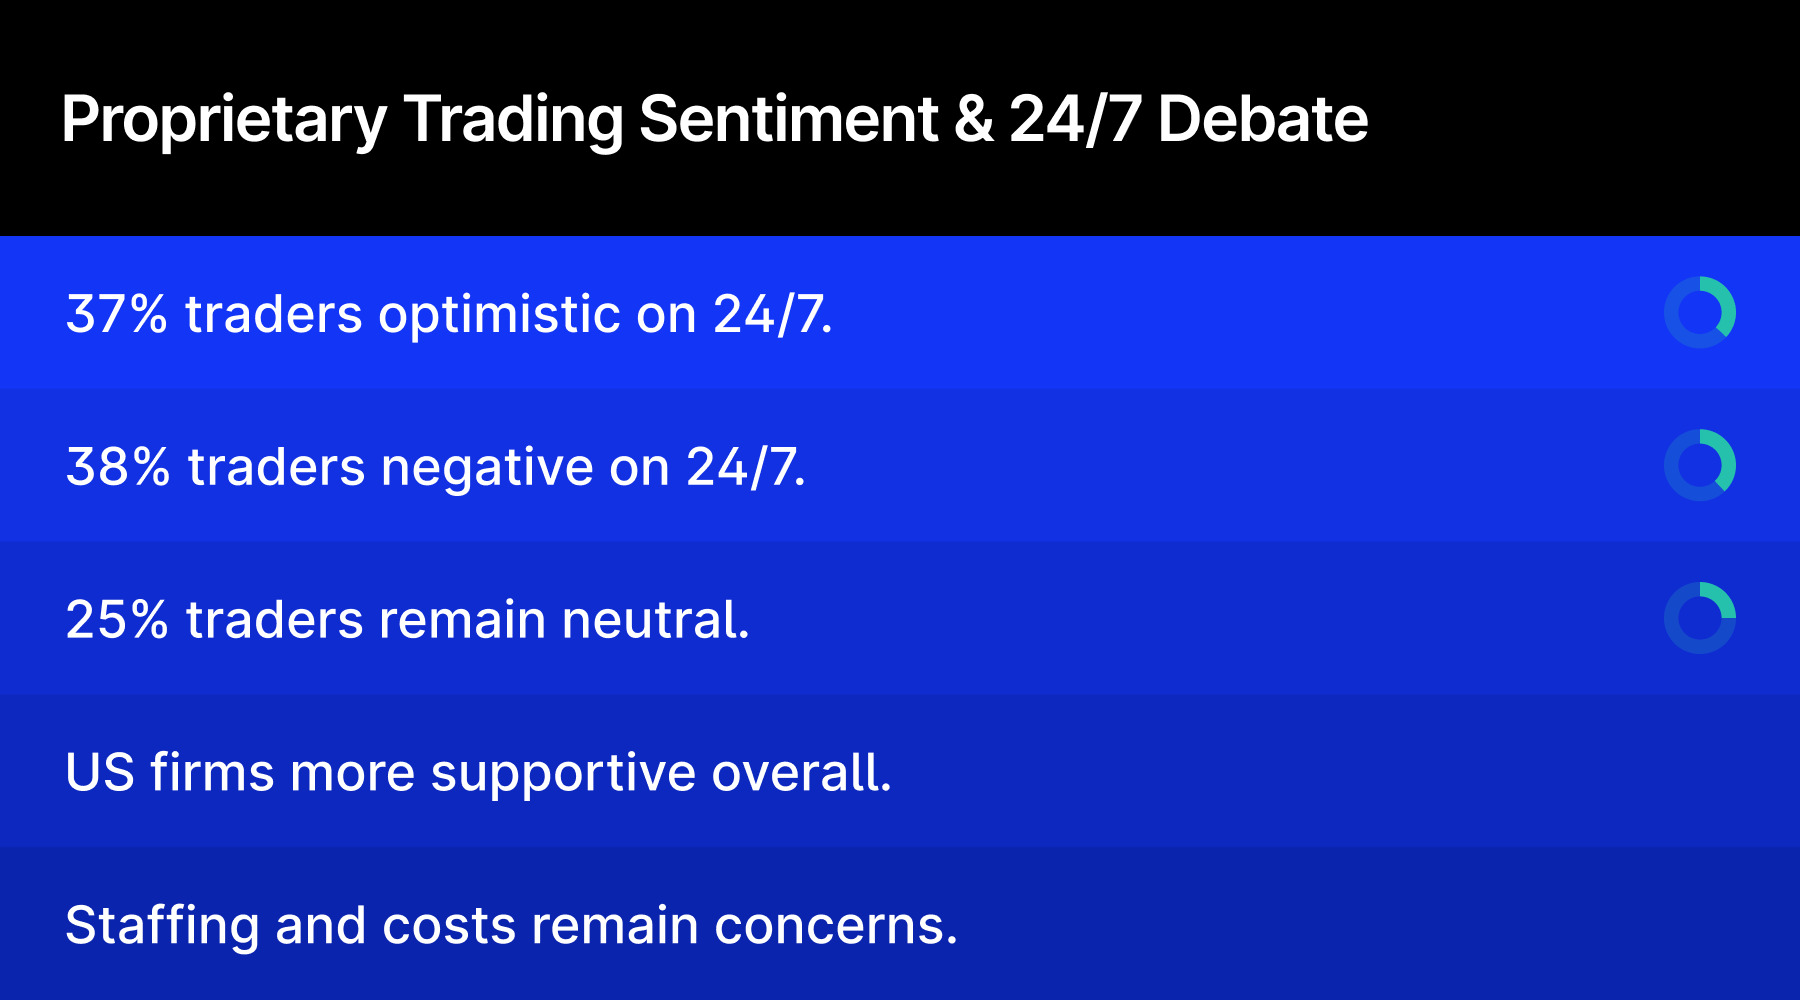Click the donut chart in the neutral traders row
Image resolution: width=1800 pixels, height=1000 pixels.
click(x=1699, y=618)
